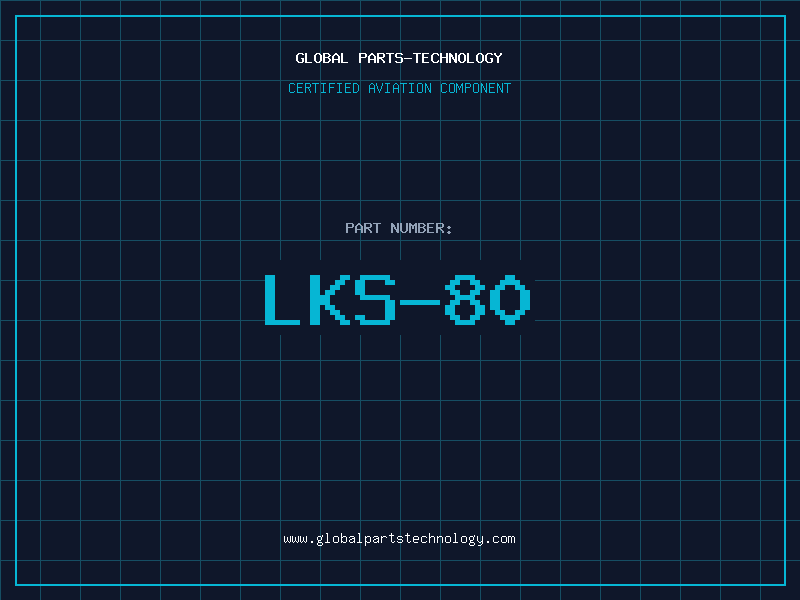Select the LKS-80 part number text
This screenshot has width=800, height=600.
tap(398, 299)
